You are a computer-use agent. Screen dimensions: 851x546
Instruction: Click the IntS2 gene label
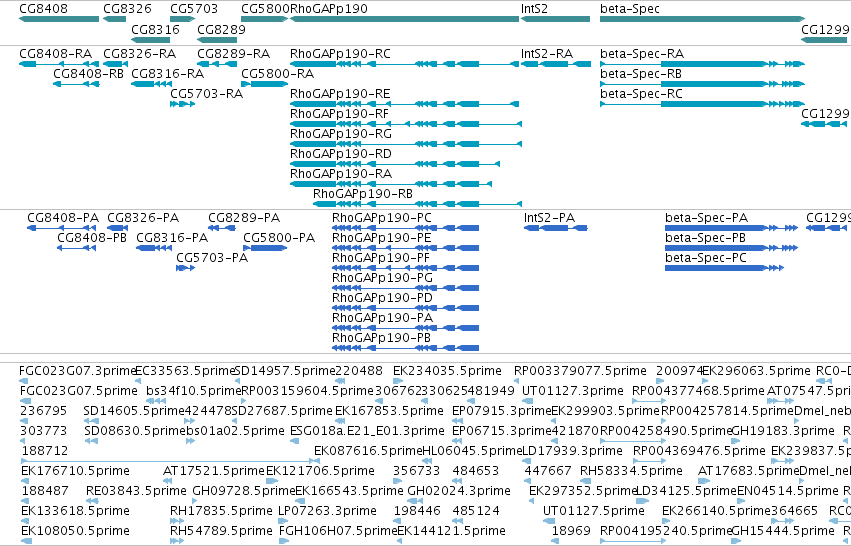point(535,9)
